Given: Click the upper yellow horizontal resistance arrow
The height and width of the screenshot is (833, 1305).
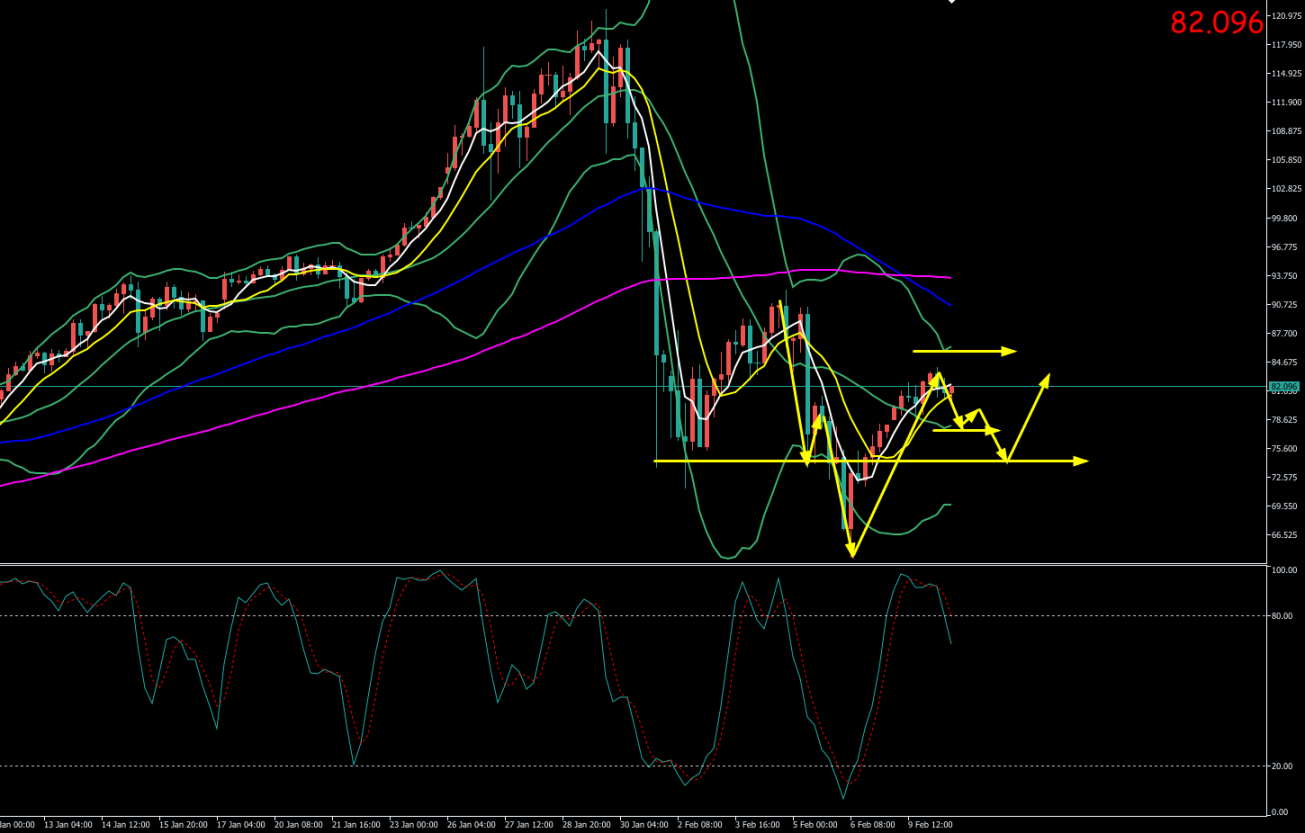Looking at the screenshot, I should (x=1008, y=351).
